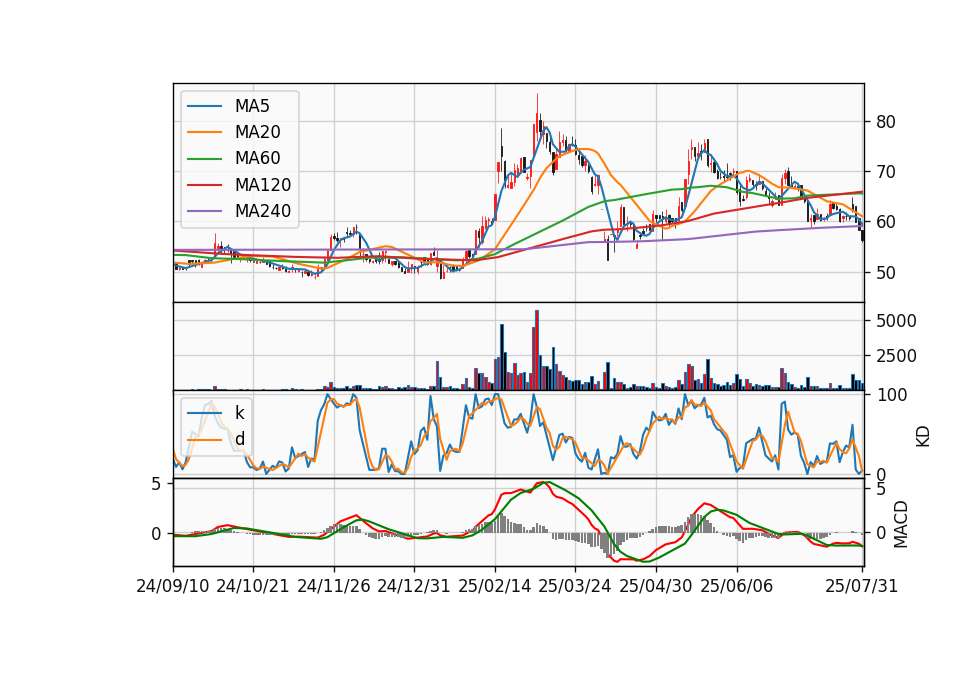Click the 24/11/26 date axis label

pos(334,586)
